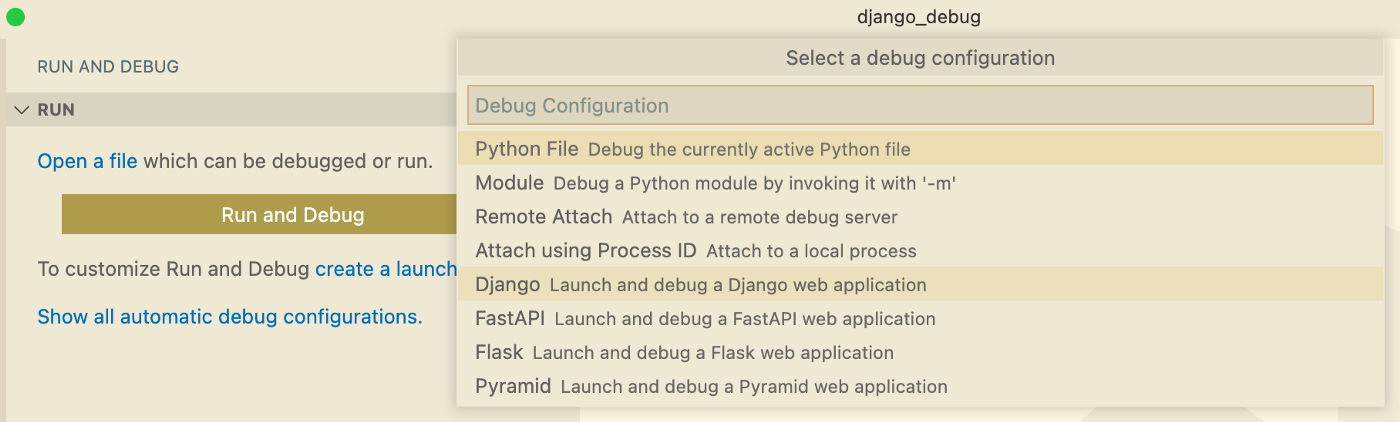Show all automatic debug configurations

pos(229,317)
